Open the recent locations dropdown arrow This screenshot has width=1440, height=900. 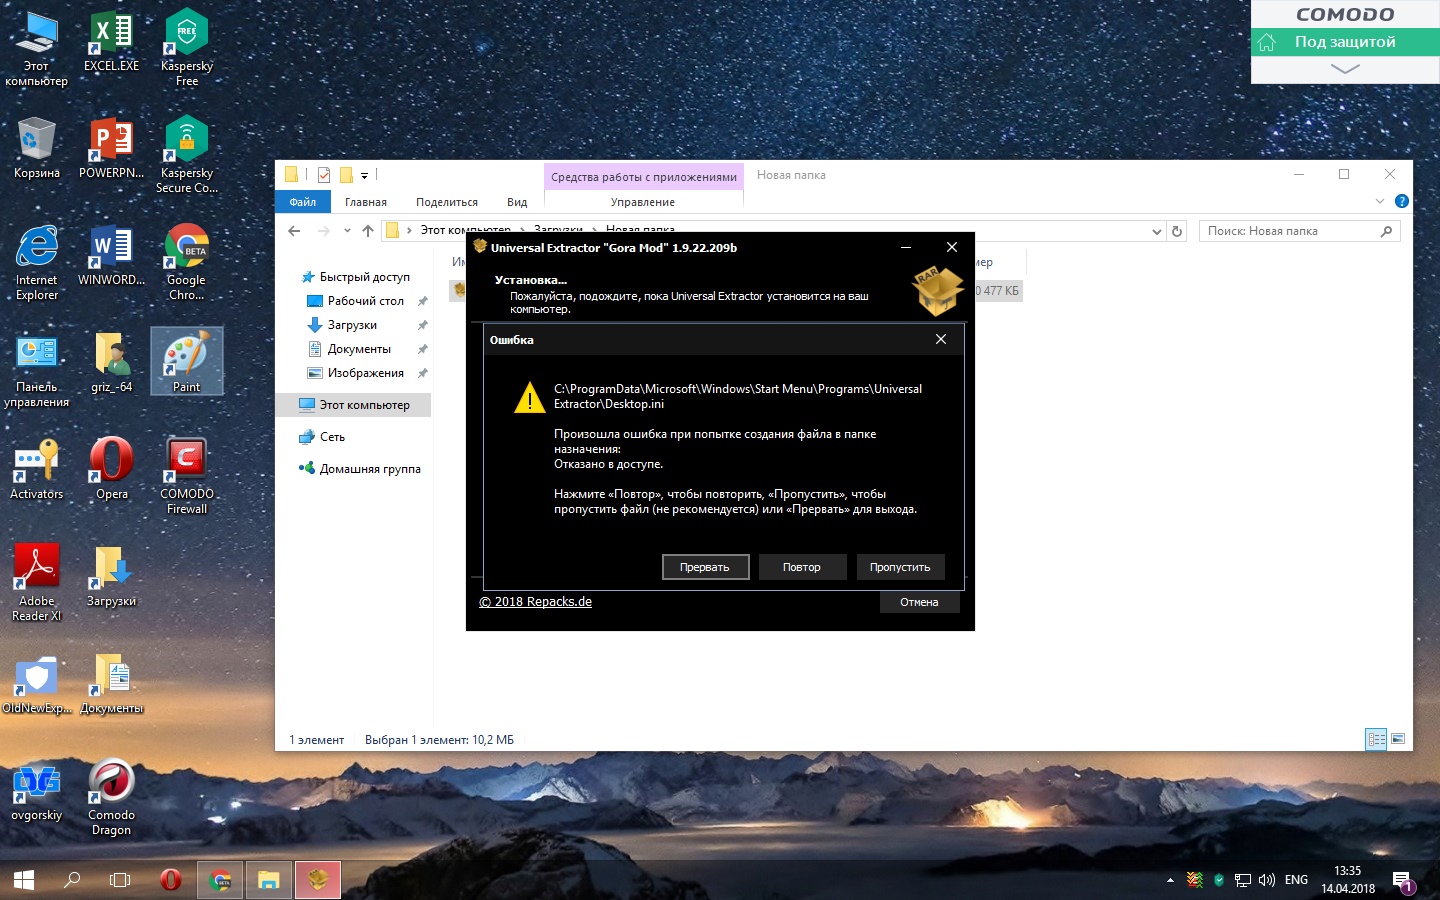[347, 231]
